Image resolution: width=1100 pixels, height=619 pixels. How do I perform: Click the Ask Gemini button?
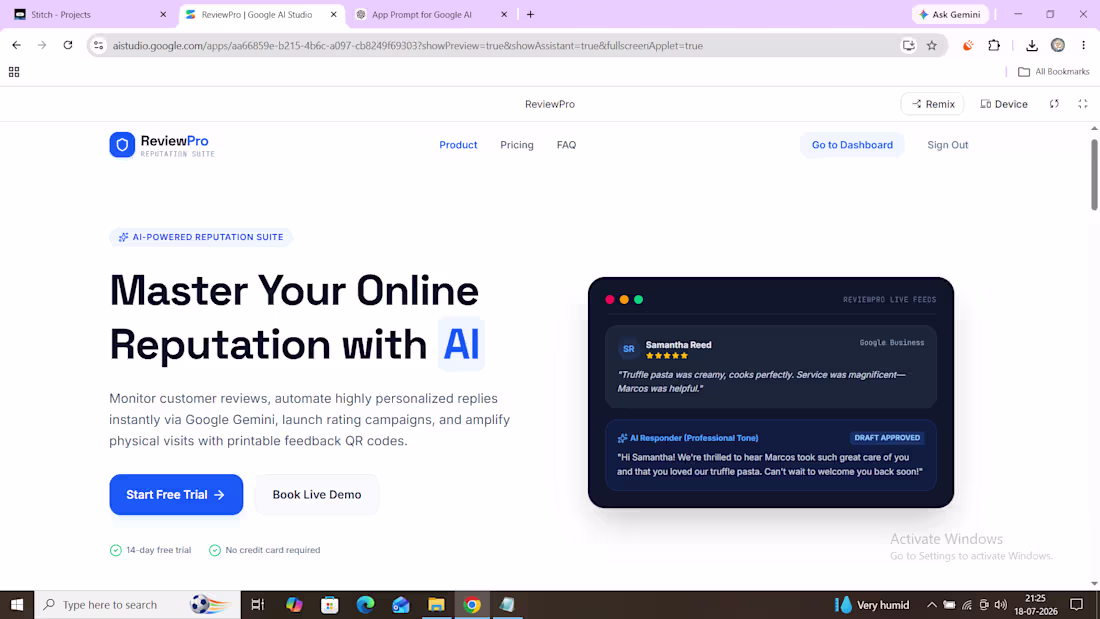coord(951,14)
